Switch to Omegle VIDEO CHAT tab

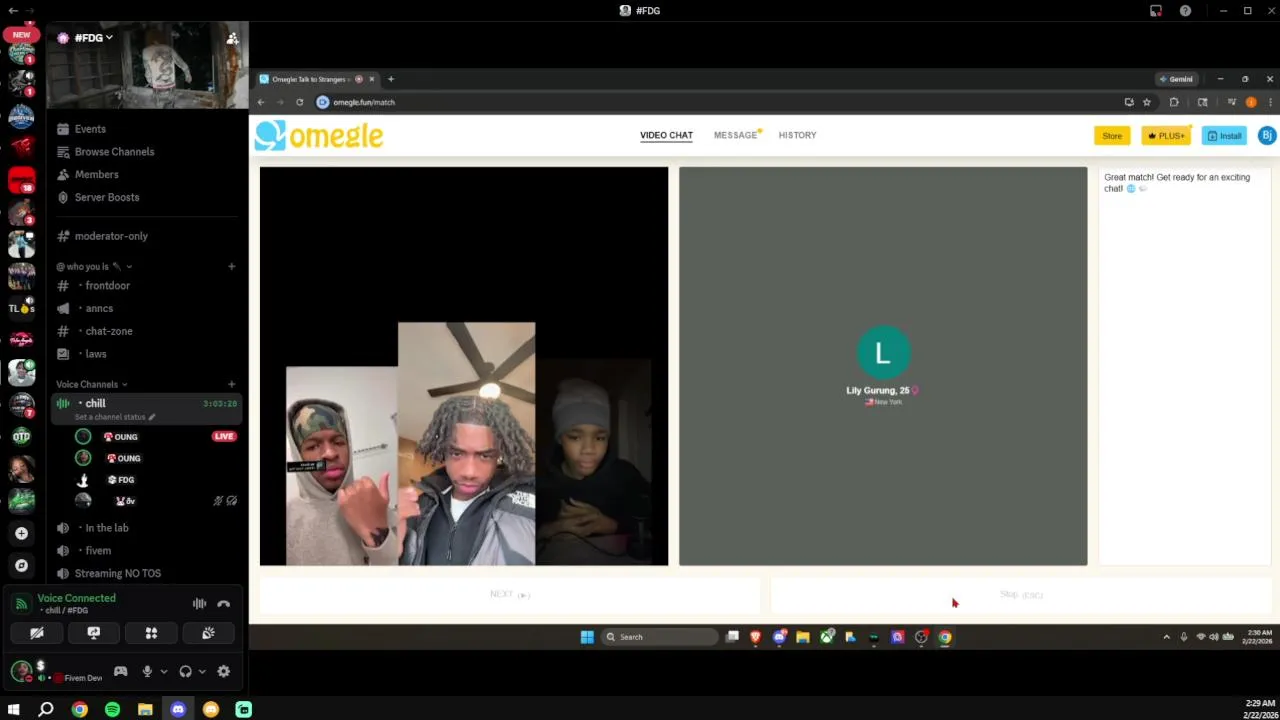click(x=666, y=135)
